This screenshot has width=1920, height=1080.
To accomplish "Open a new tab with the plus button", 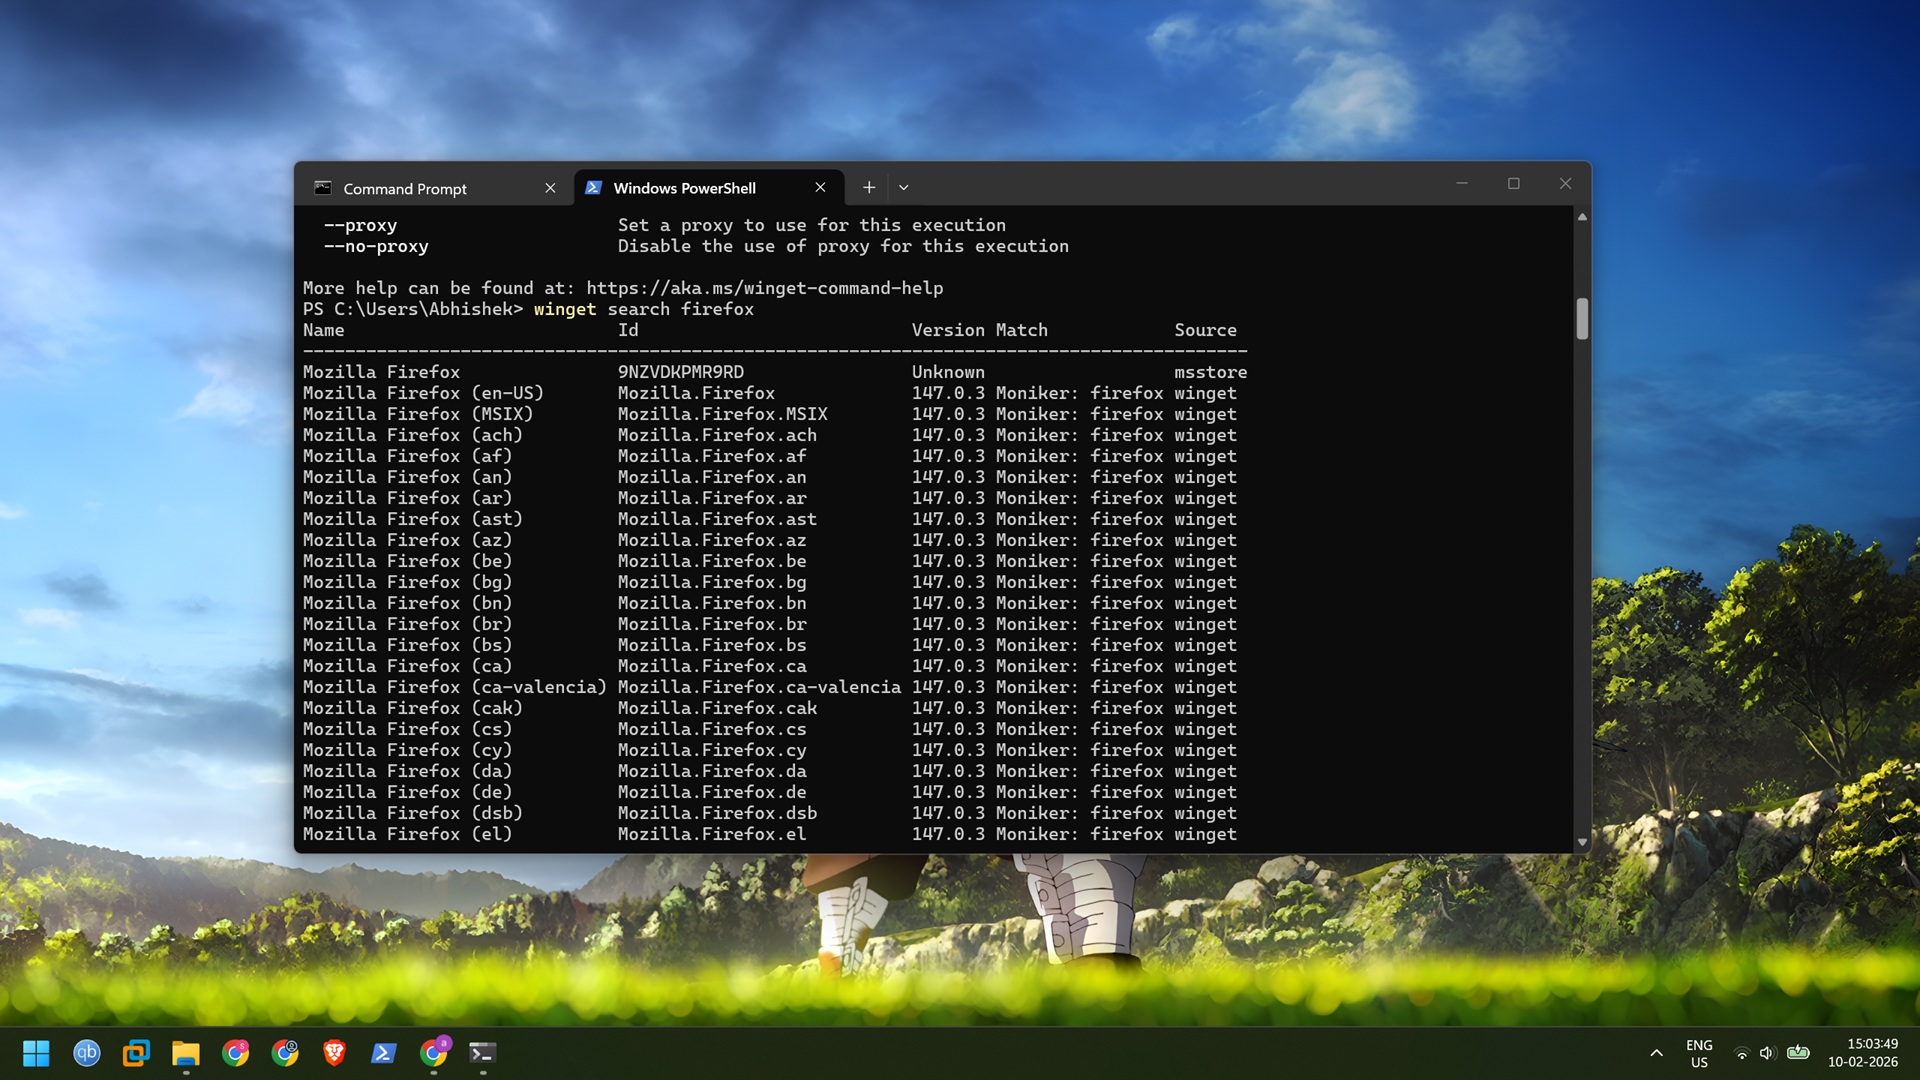I will tap(869, 187).
